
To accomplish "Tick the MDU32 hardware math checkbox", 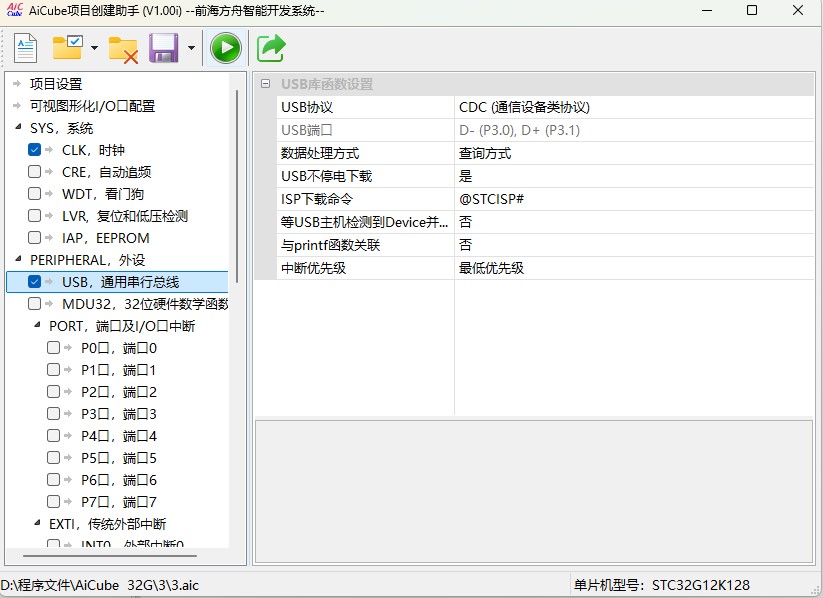I will (x=35, y=304).
